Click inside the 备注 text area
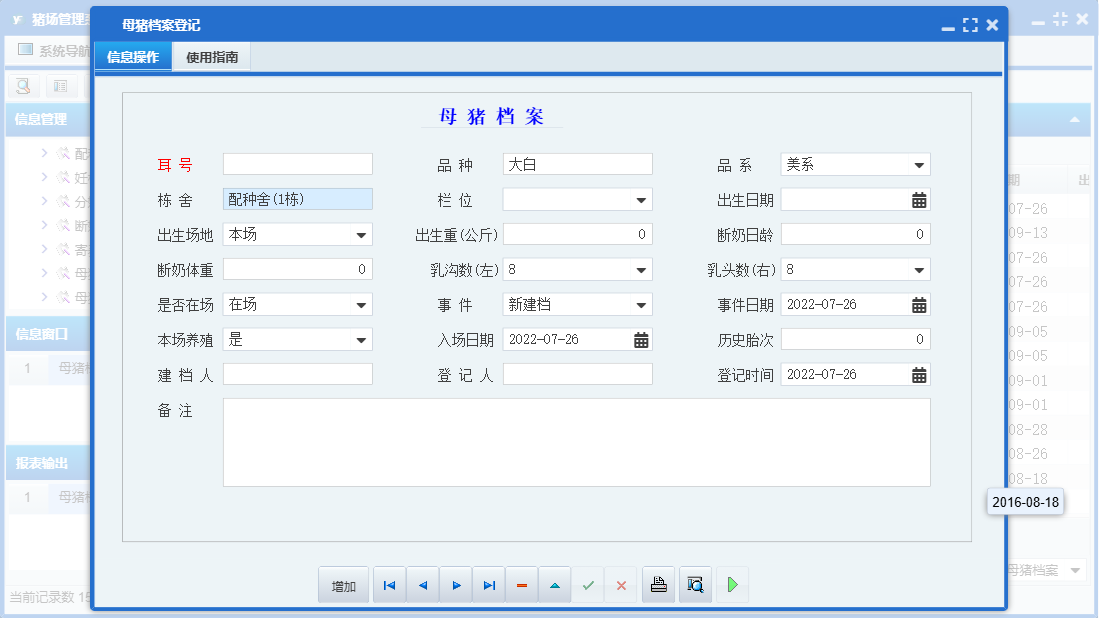1099x618 pixels. tap(576, 442)
